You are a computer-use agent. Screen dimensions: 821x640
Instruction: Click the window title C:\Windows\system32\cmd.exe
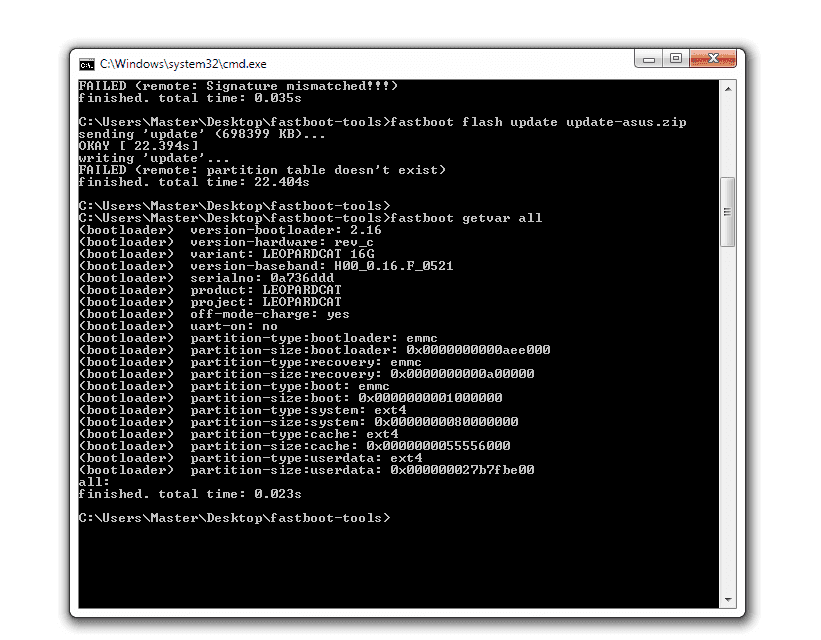point(183,64)
